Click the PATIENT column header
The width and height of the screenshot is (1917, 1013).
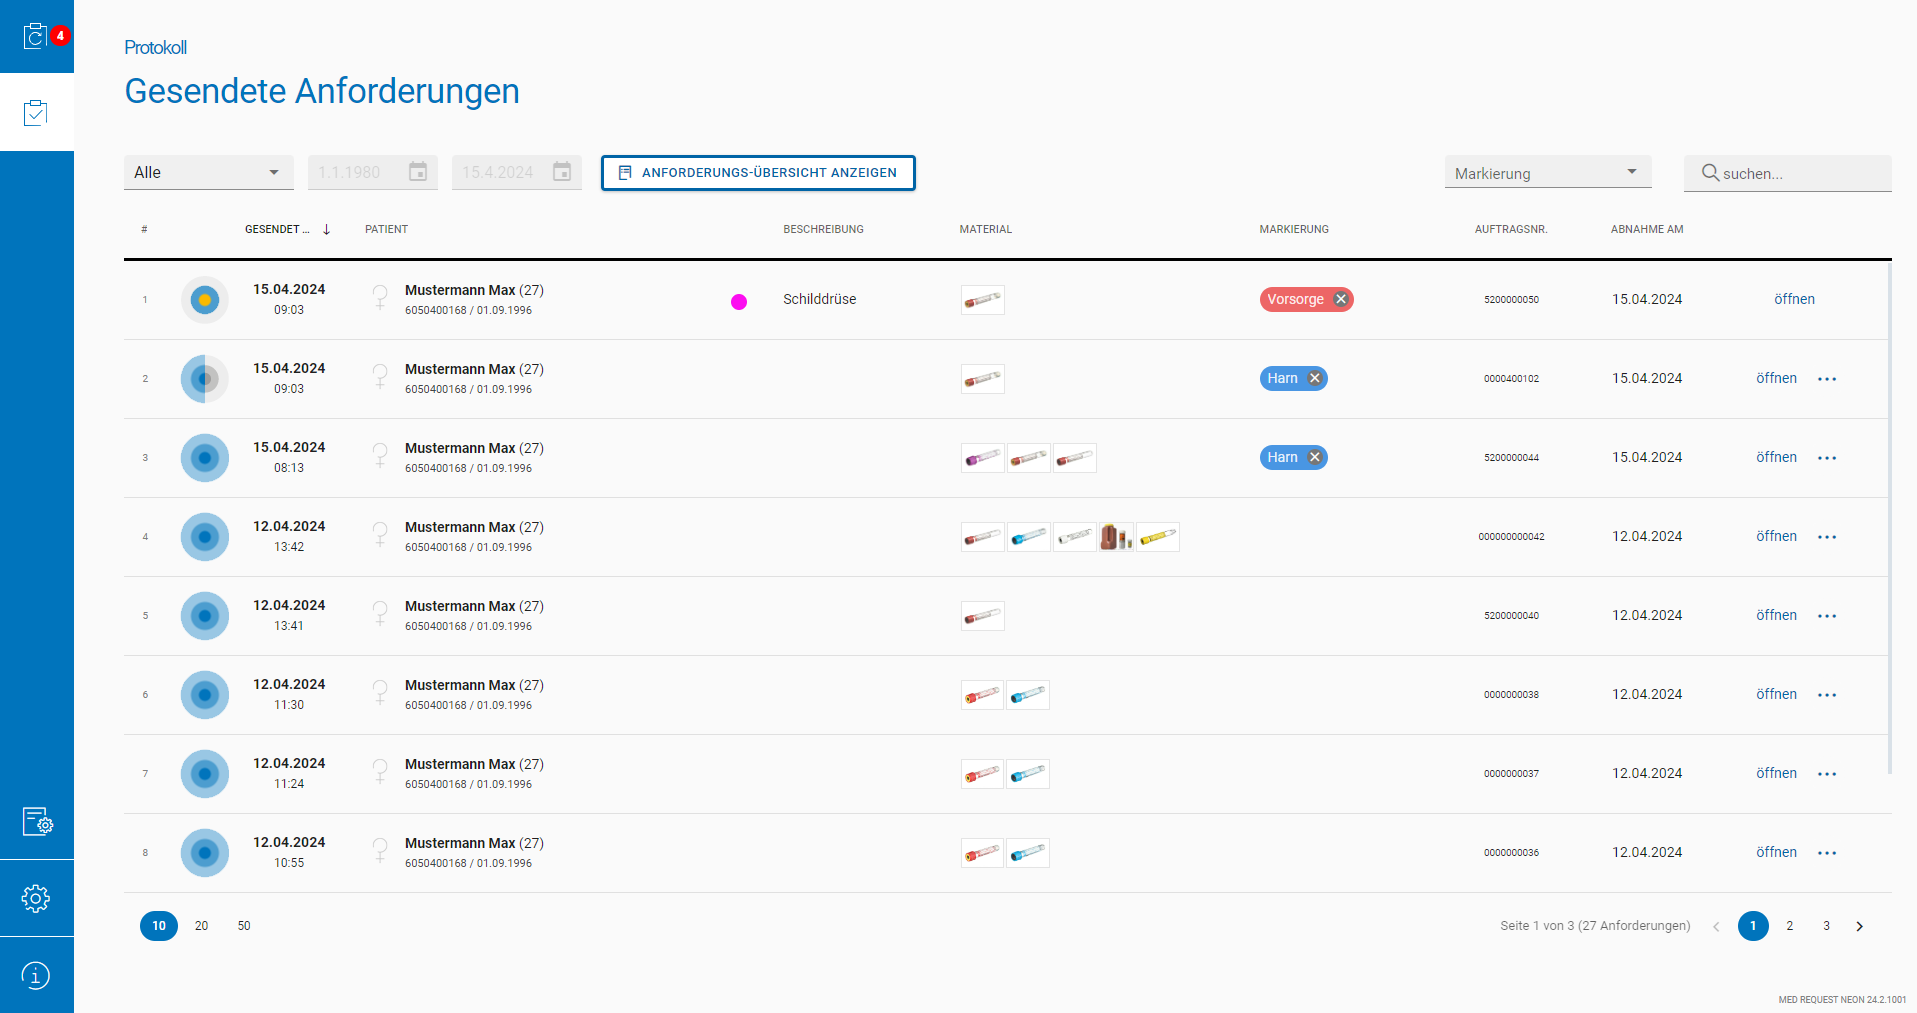coord(386,229)
